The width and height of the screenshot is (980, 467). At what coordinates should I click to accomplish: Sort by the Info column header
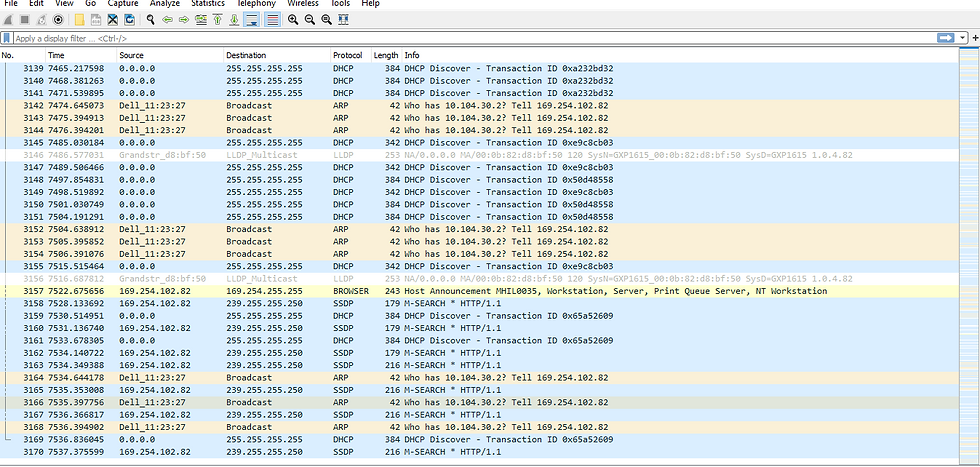pos(680,56)
